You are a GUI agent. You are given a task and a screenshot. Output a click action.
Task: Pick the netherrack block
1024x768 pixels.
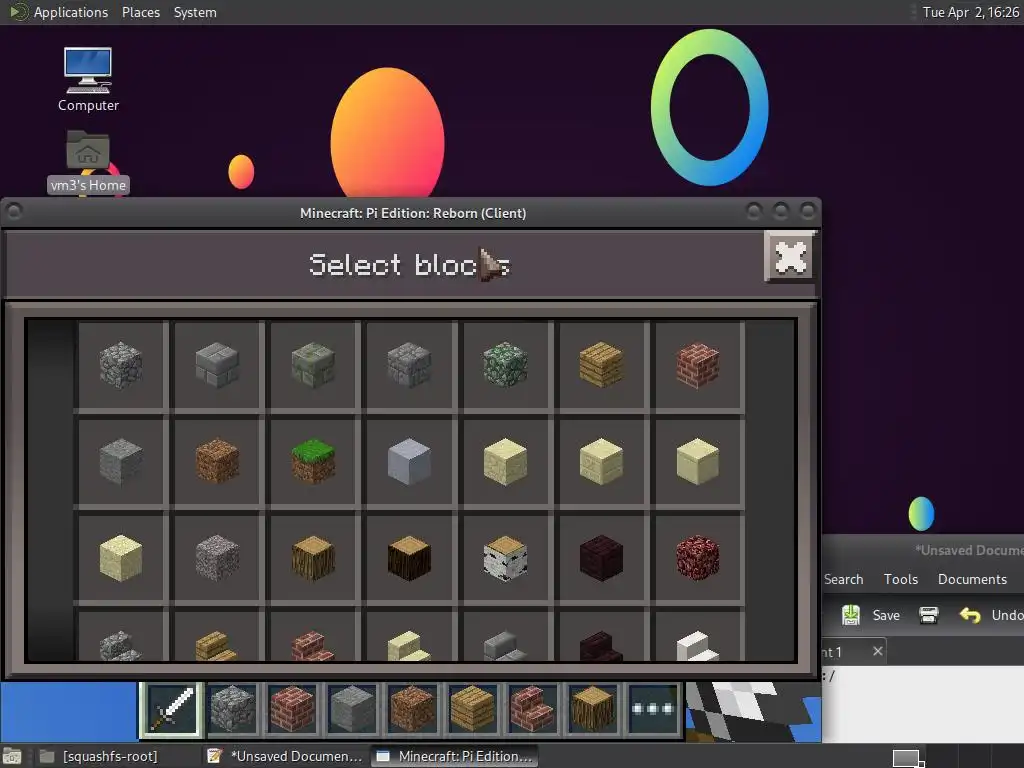[x=697, y=558]
